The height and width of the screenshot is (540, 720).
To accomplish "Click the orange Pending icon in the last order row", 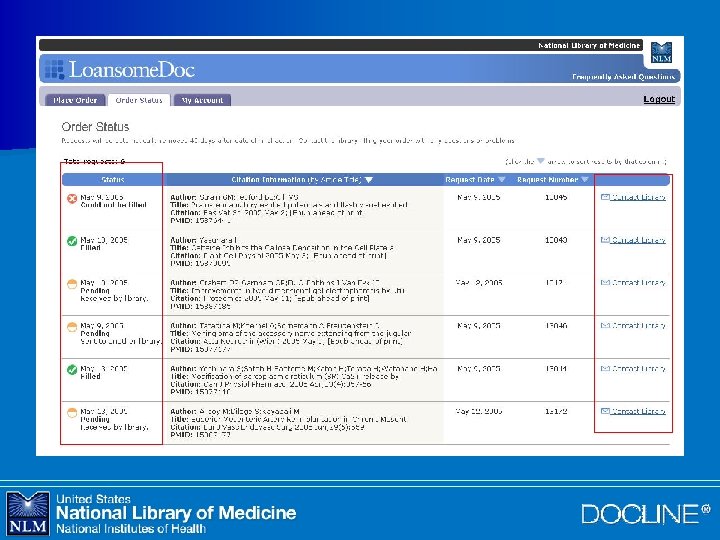I will [x=72, y=412].
